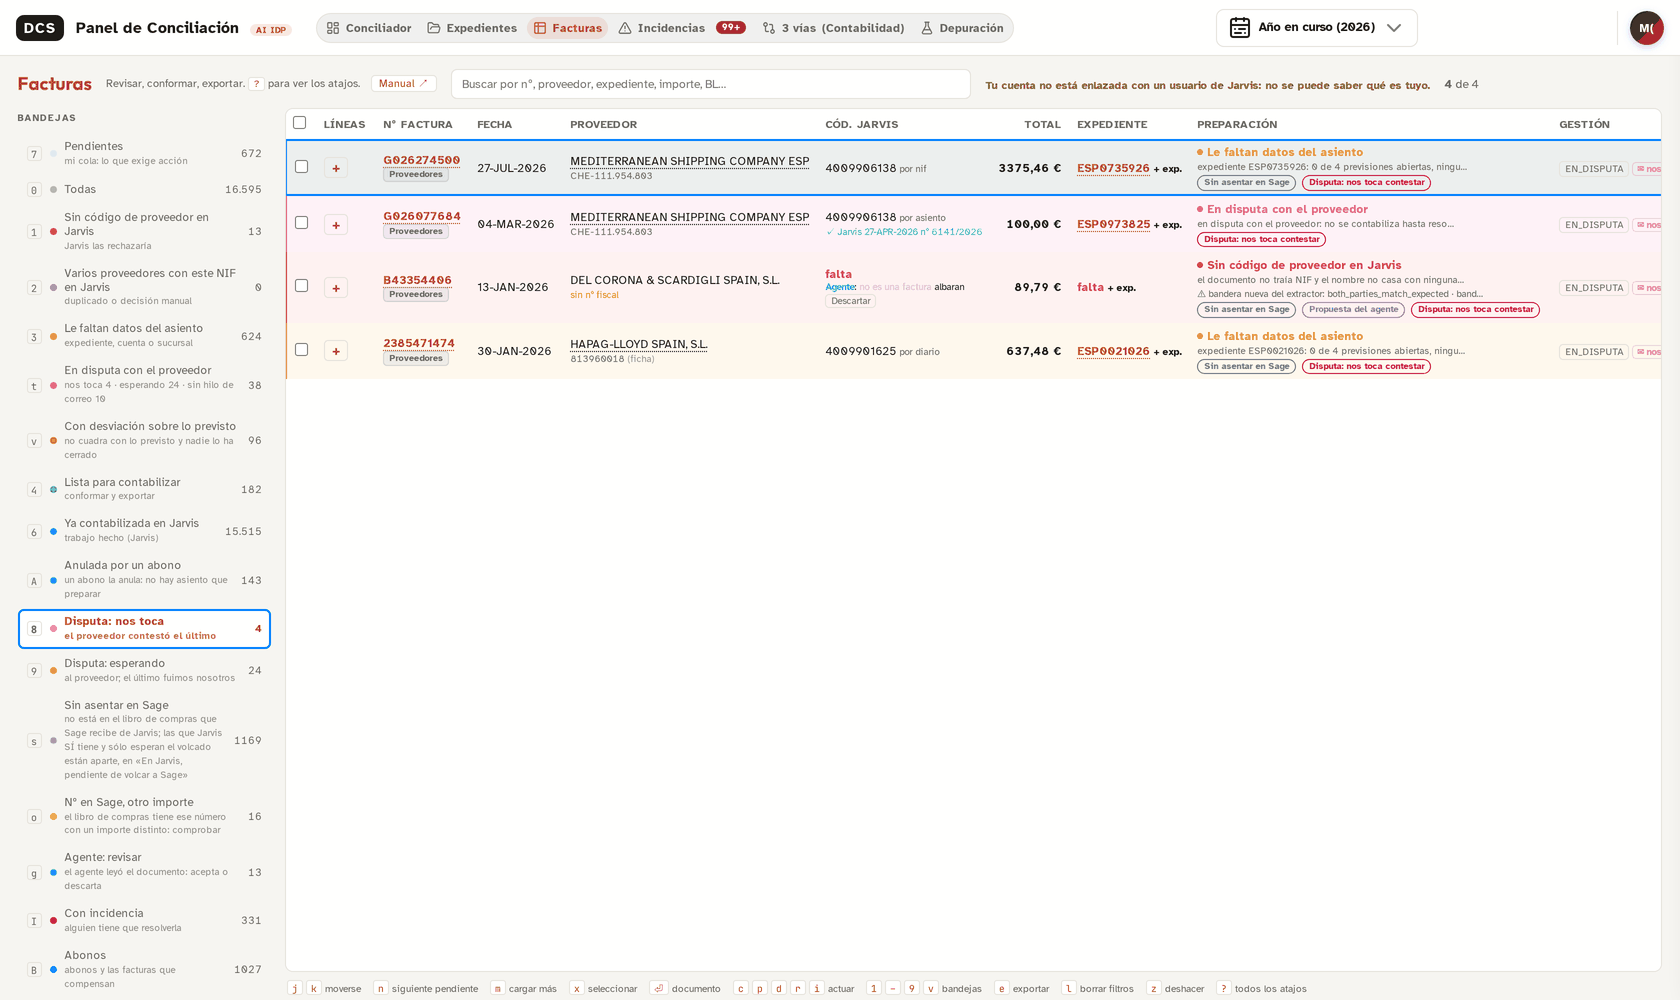Expand lines of invoice G026077684 with plus
Viewport: 1680px width, 1000px height.
[x=336, y=225]
